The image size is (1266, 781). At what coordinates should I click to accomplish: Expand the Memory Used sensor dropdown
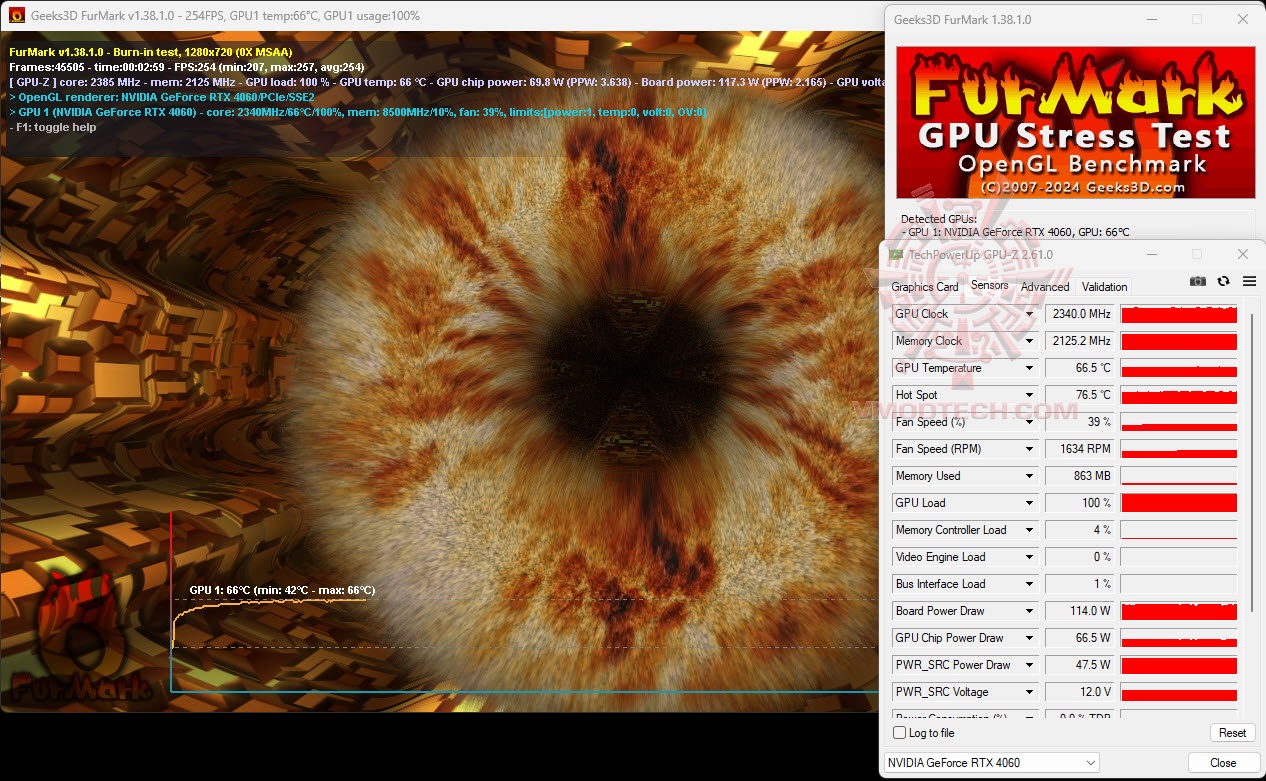pyautogui.click(x=1029, y=476)
